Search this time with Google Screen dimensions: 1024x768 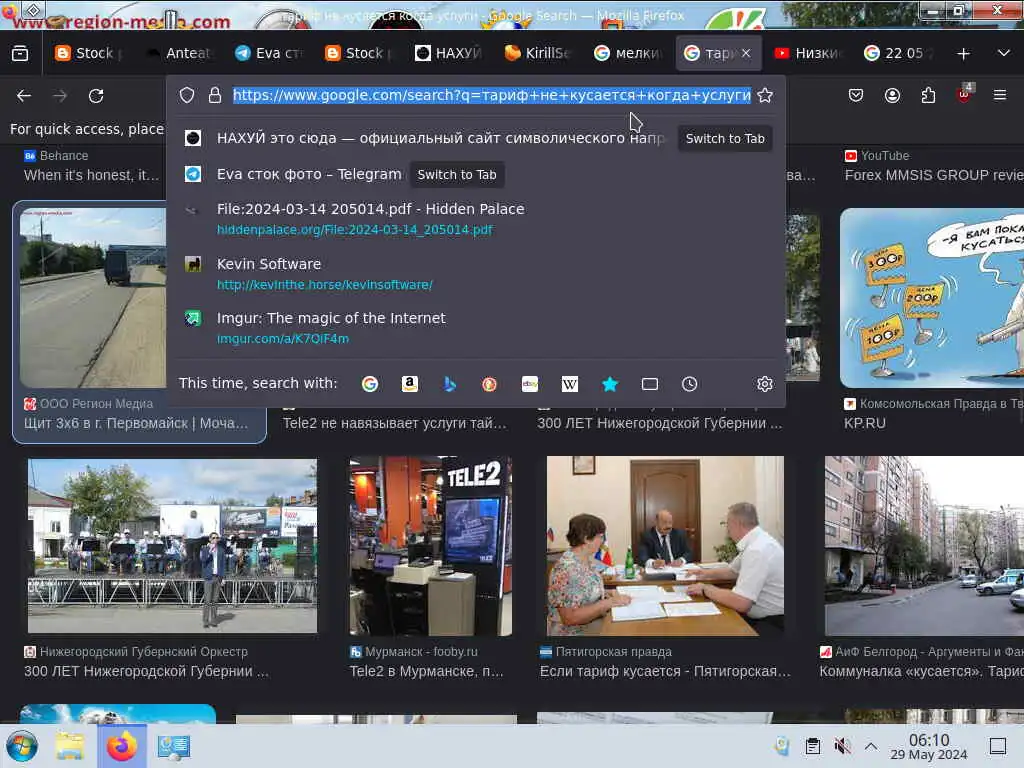[370, 384]
